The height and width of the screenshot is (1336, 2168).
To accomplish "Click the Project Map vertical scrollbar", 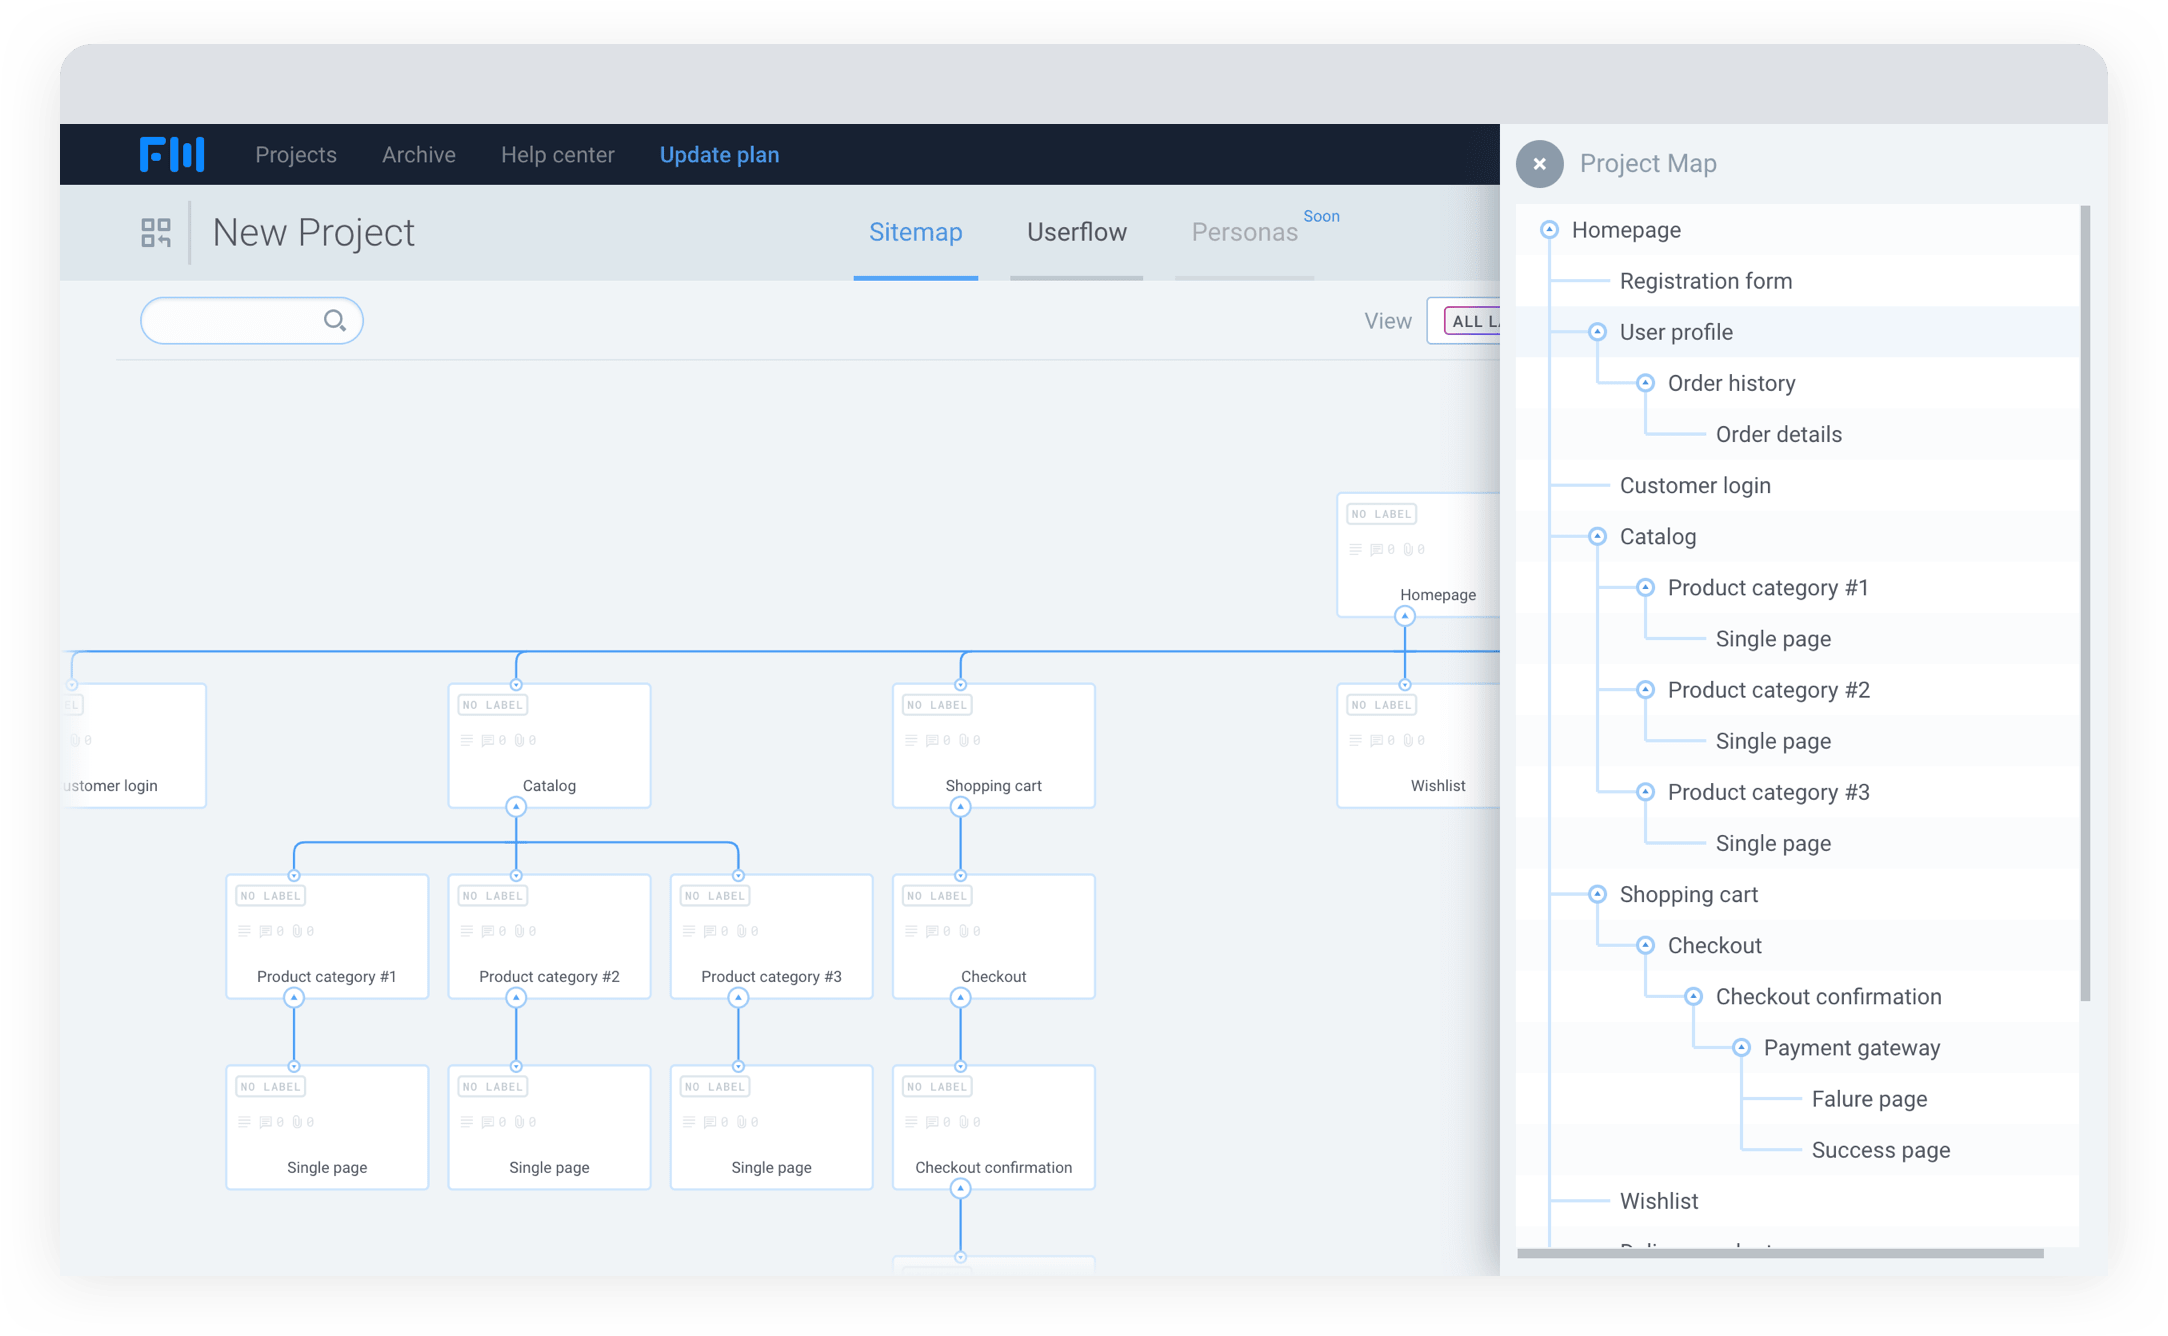I will pyautogui.click(x=2085, y=600).
